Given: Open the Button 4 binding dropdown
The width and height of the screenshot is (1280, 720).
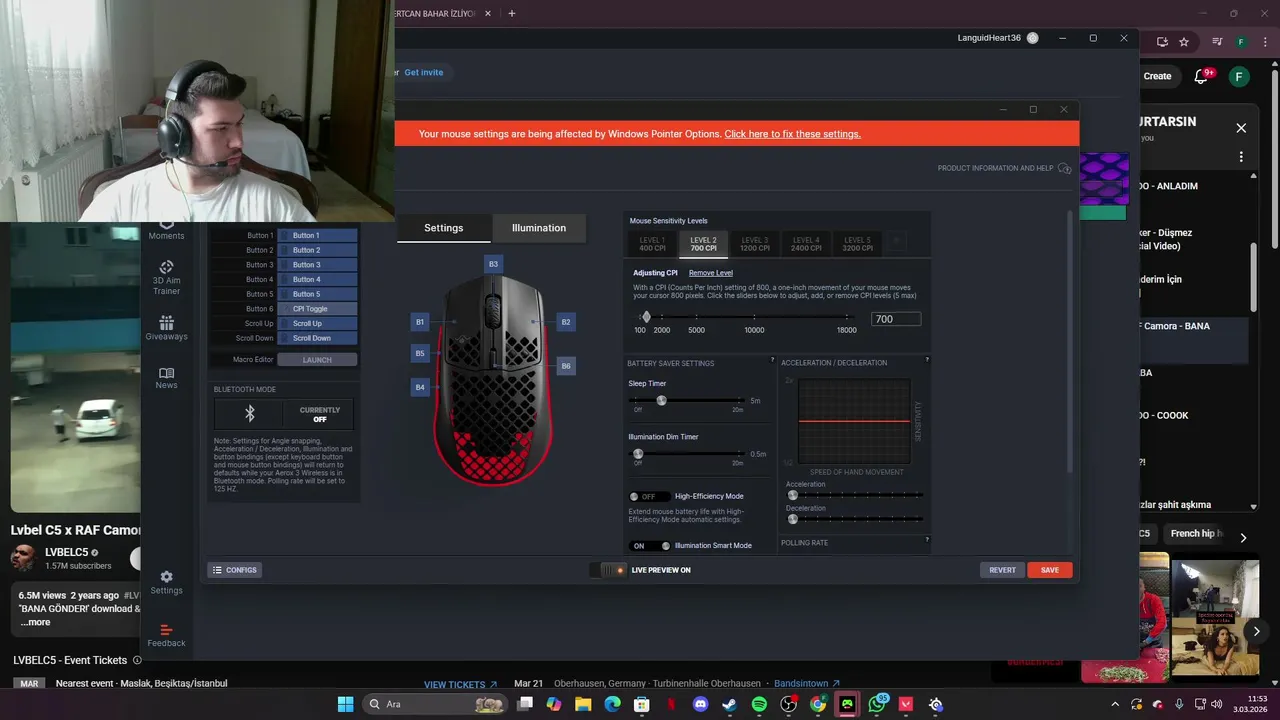Looking at the screenshot, I should click(x=317, y=279).
